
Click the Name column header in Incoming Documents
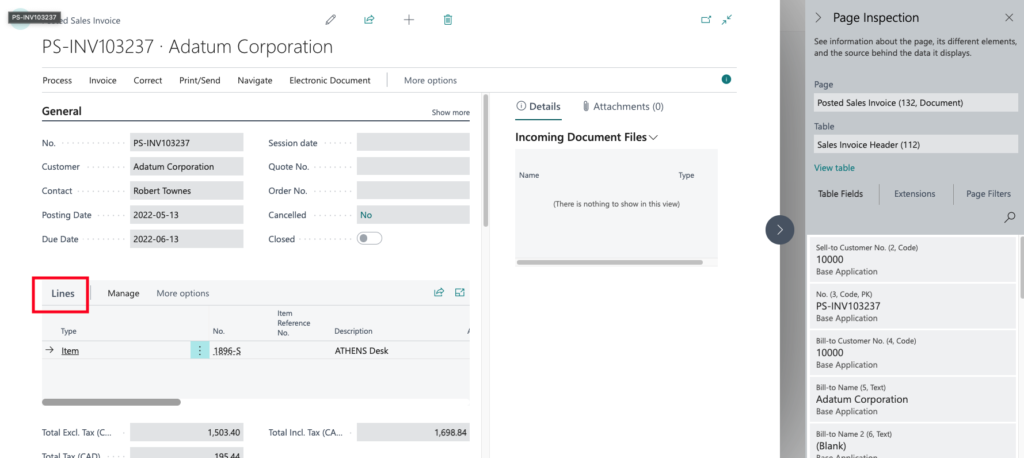click(x=529, y=175)
